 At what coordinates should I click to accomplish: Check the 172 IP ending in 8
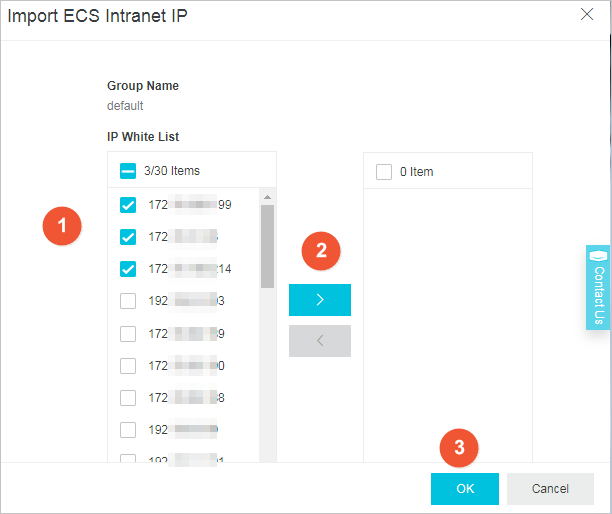tap(128, 398)
